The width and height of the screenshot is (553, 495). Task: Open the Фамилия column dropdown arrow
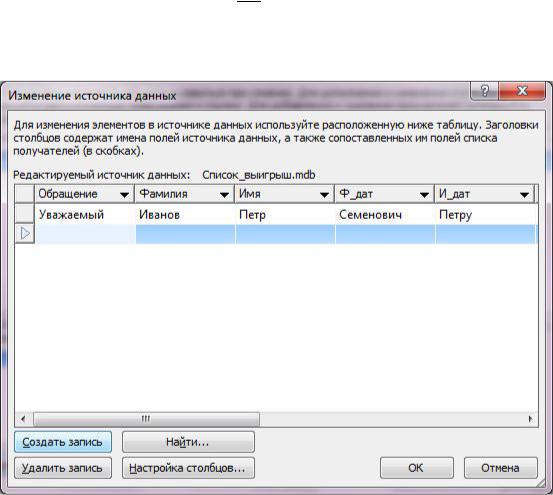(224, 195)
